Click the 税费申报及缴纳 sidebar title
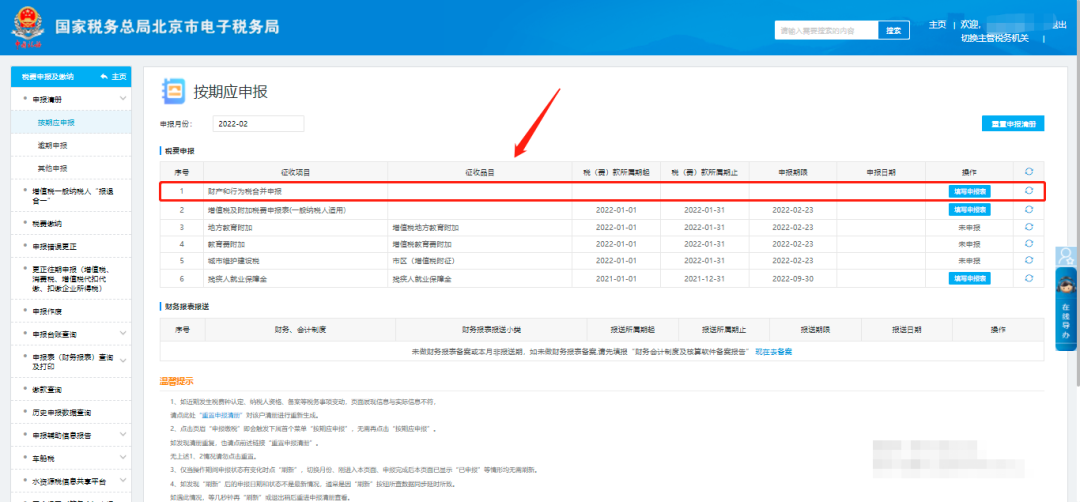 click(48, 76)
